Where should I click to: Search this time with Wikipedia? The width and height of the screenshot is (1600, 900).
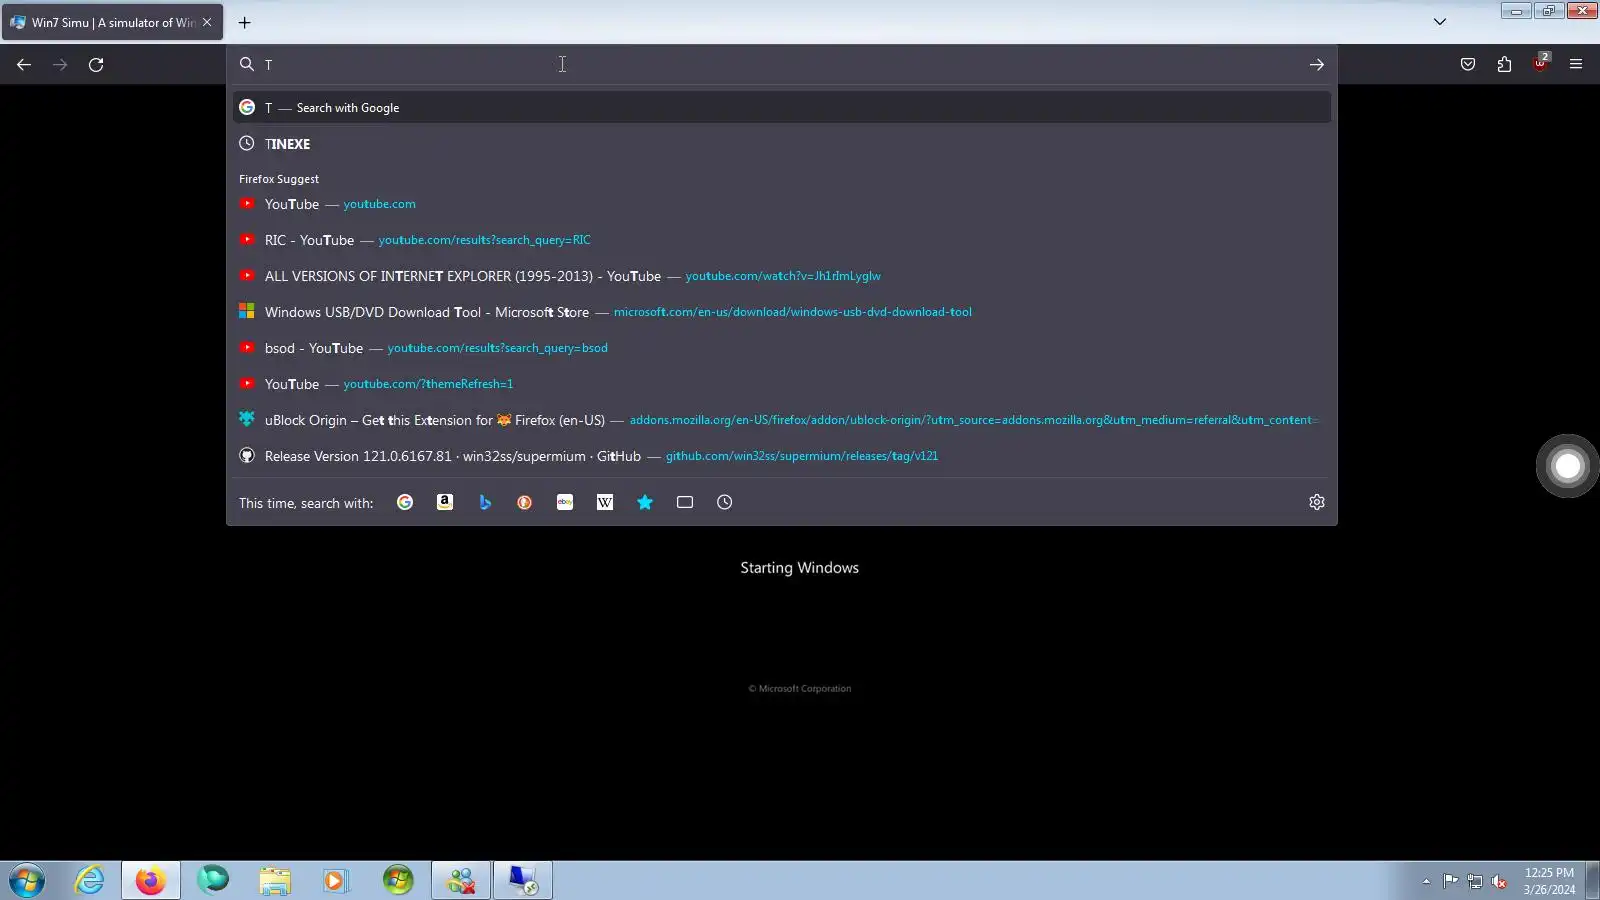click(605, 502)
